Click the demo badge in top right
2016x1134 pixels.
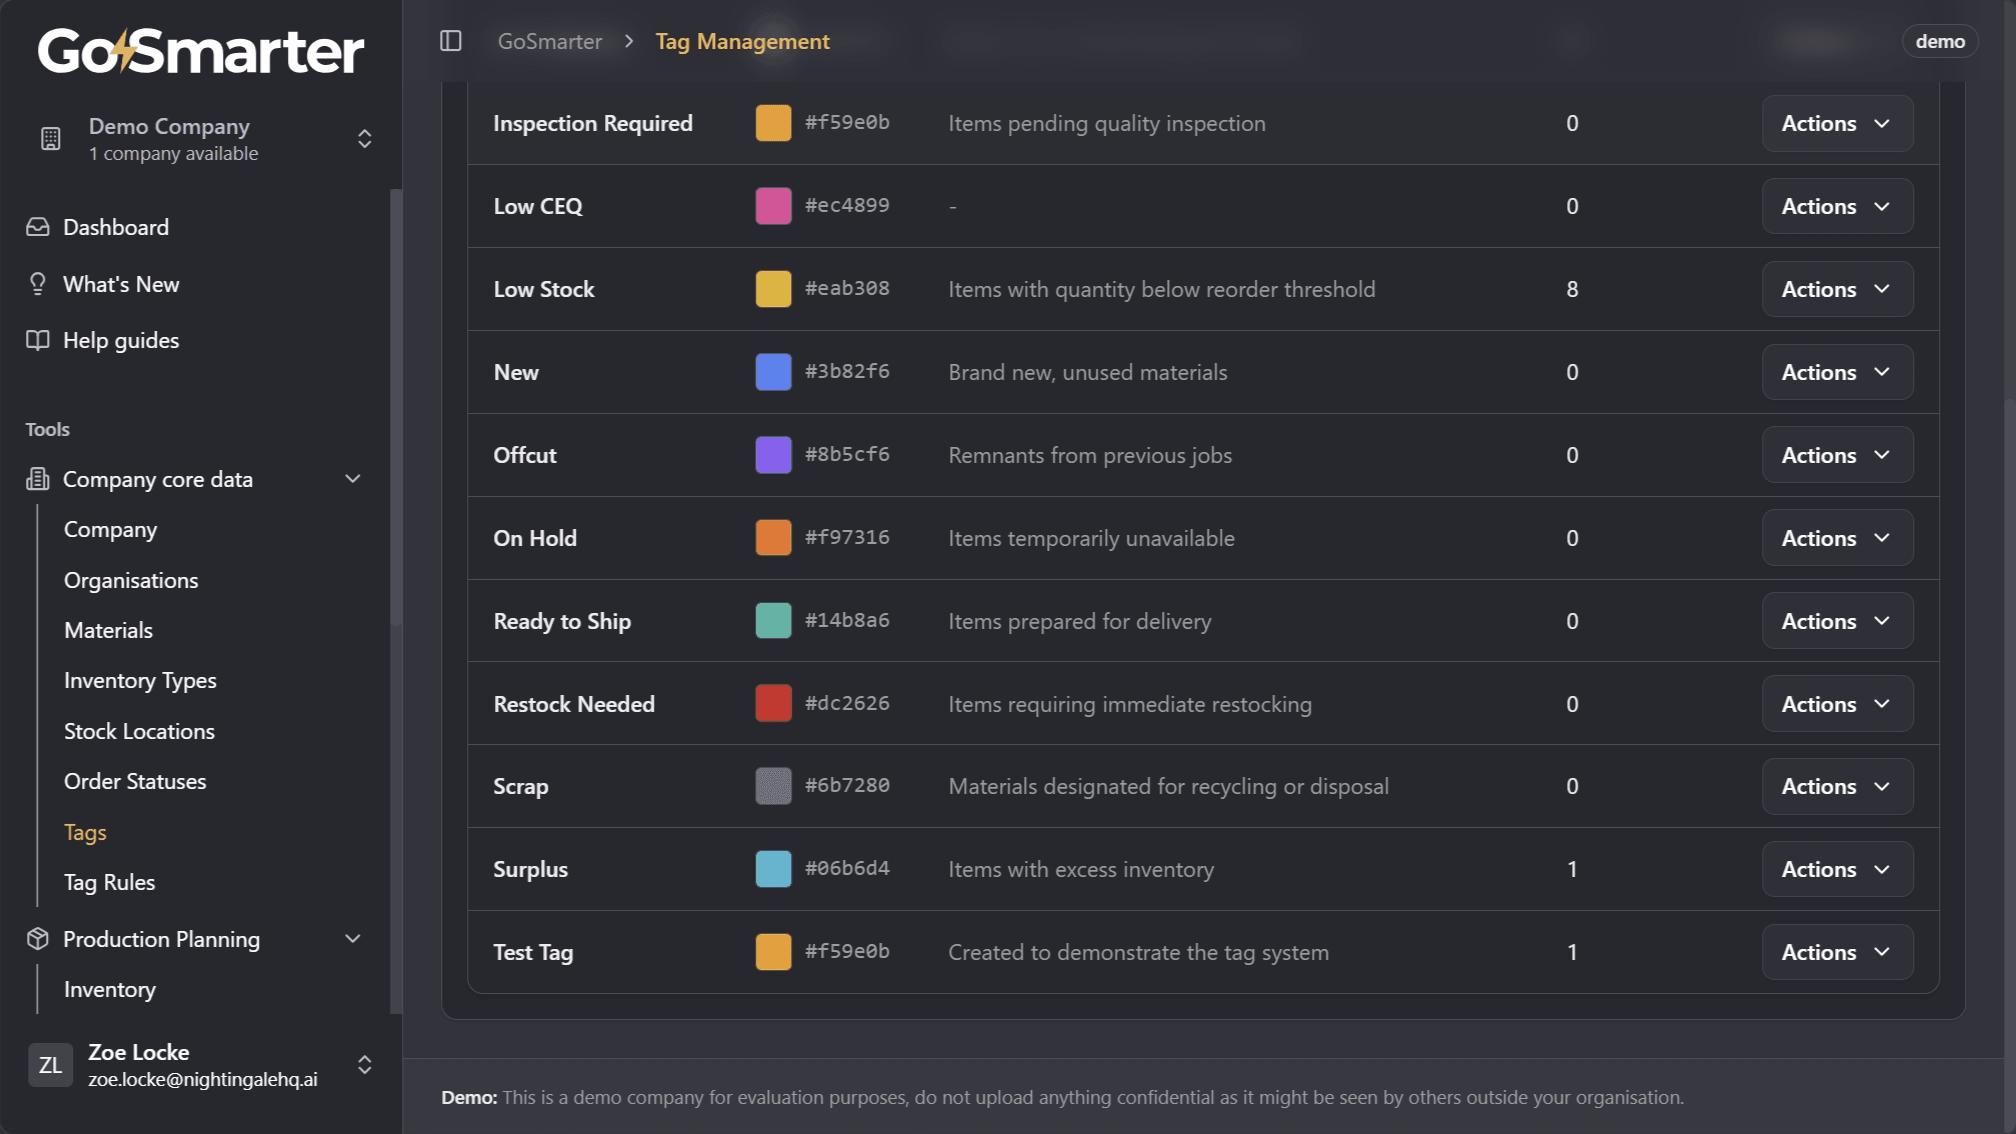coord(1939,41)
